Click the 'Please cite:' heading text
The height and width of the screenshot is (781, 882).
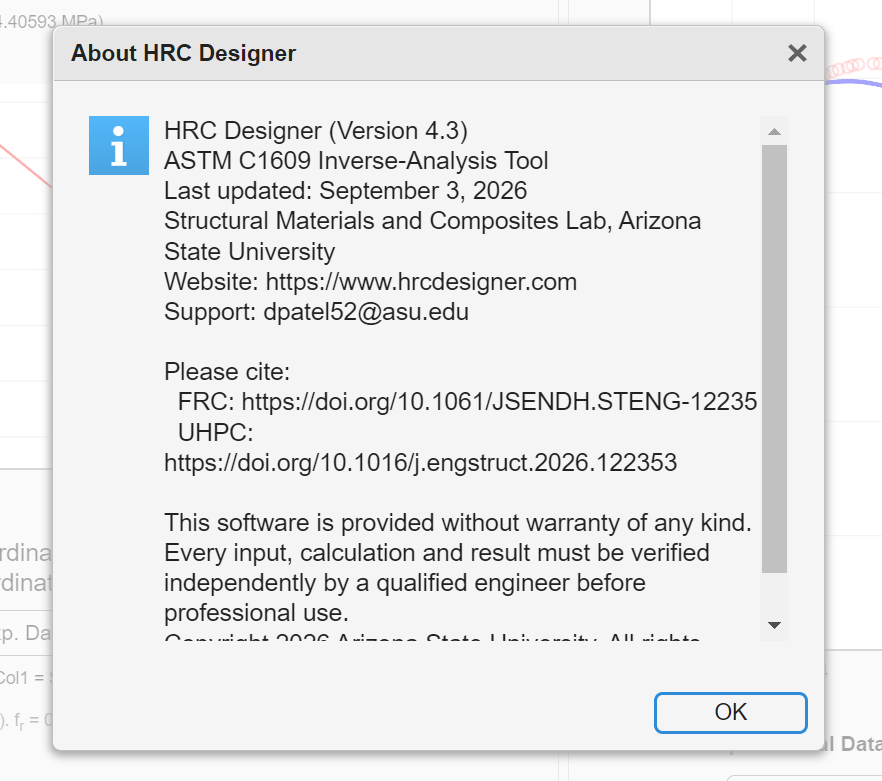(x=227, y=372)
